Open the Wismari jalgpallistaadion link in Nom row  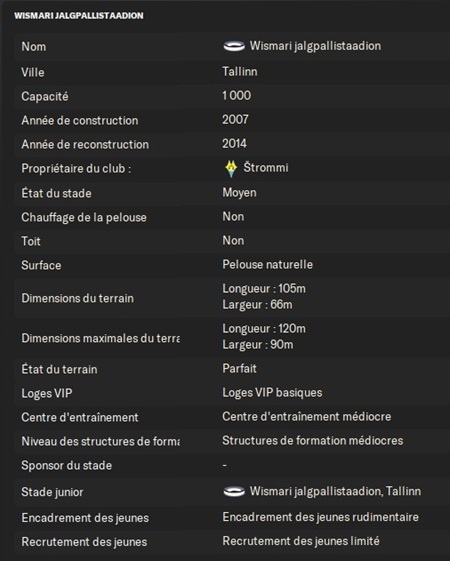[x=315, y=46]
